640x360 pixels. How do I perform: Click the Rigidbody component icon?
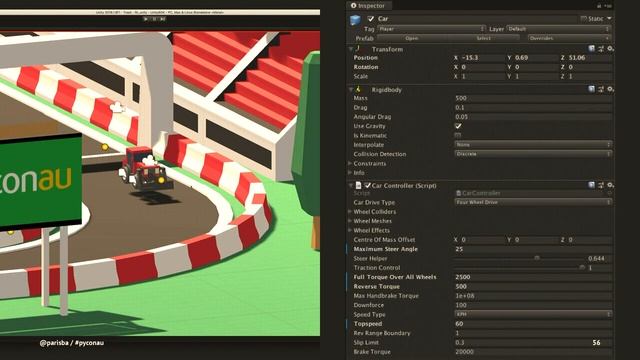coord(358,89)
